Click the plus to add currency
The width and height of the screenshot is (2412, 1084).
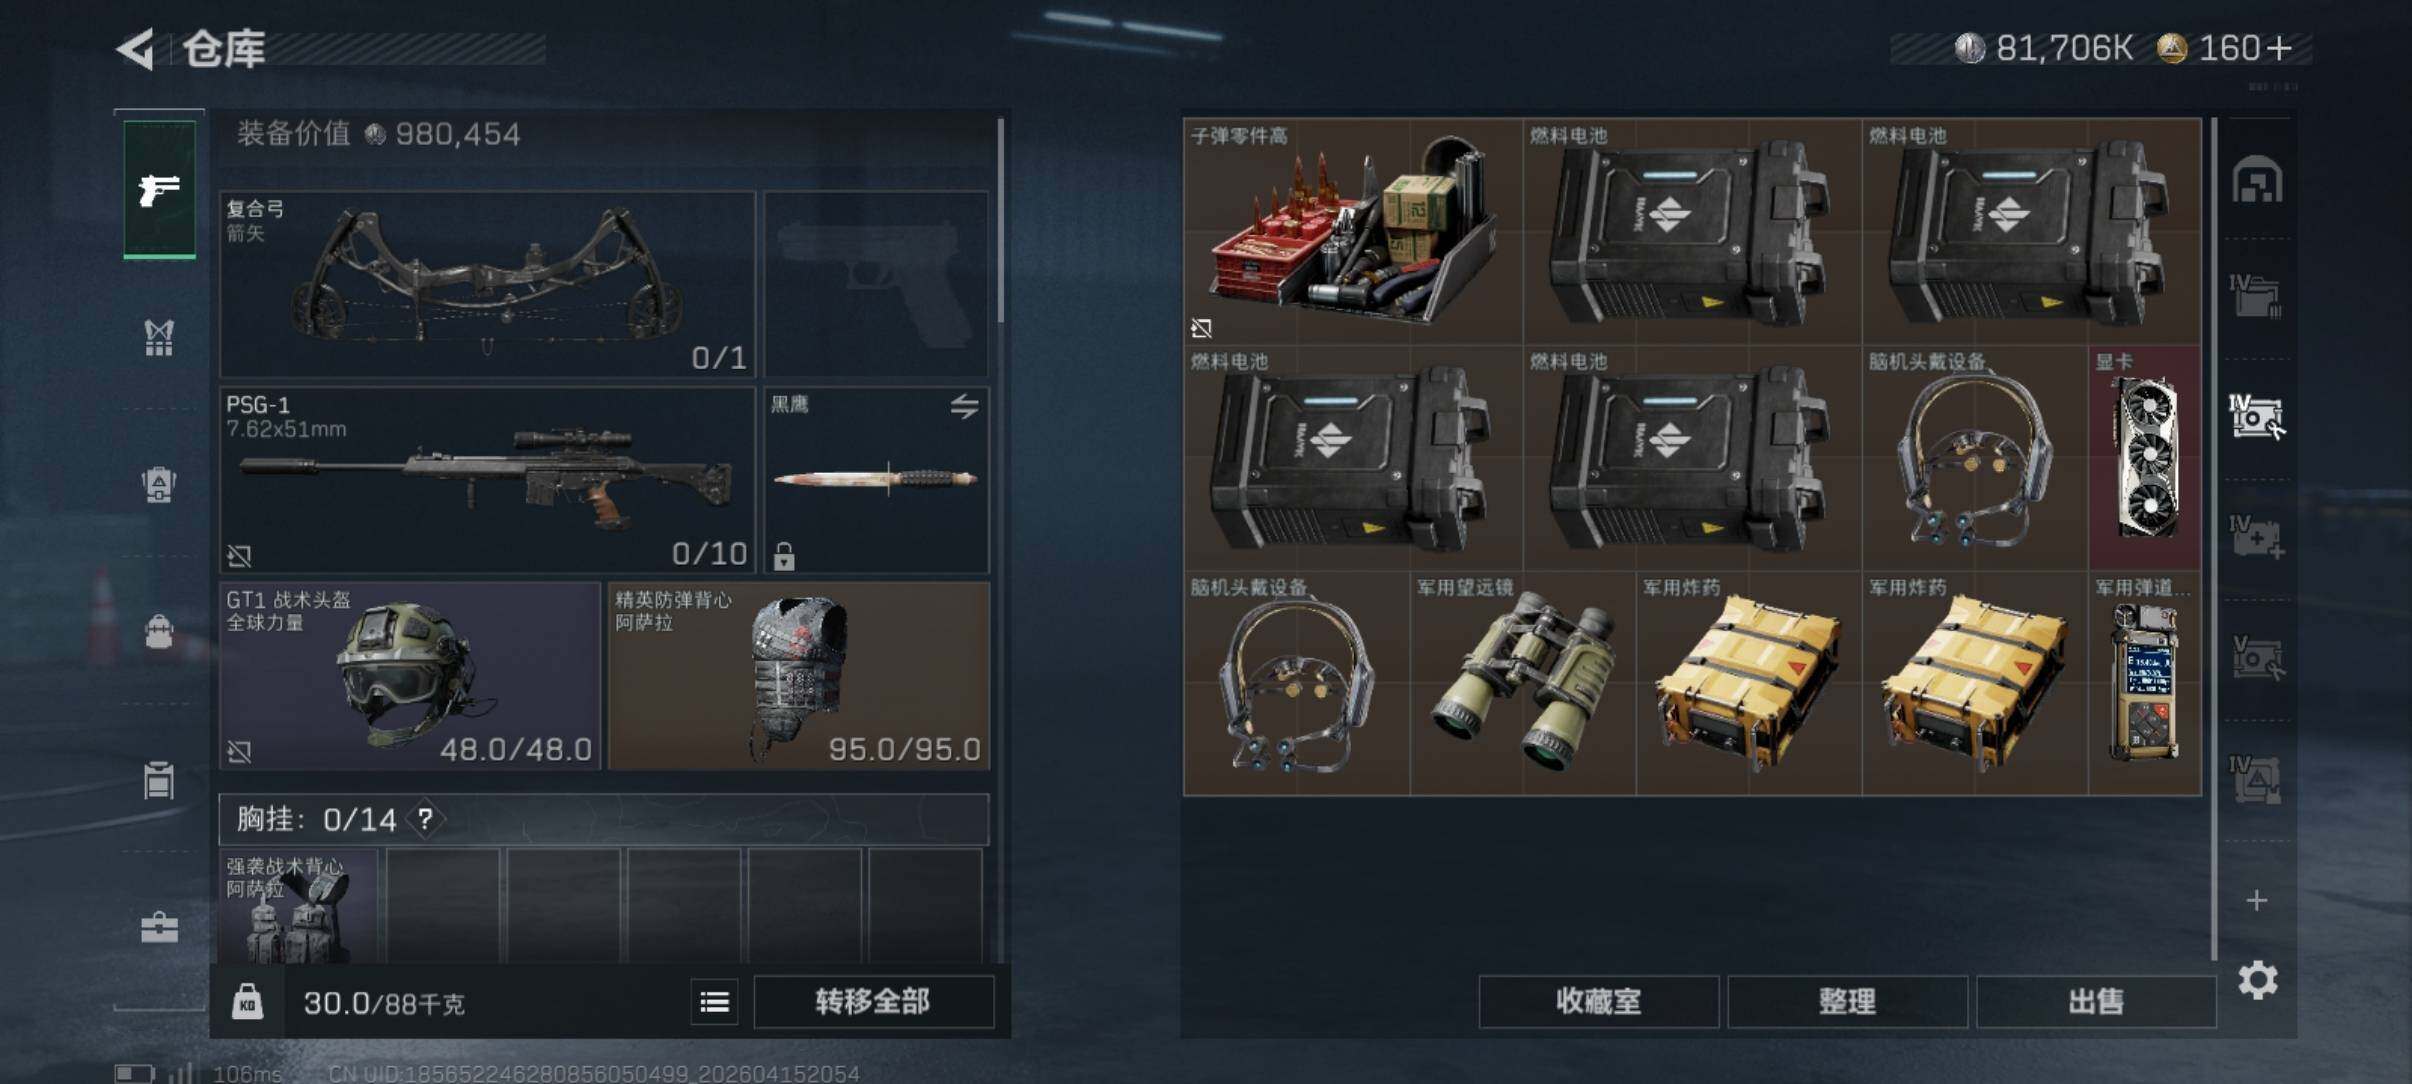point(2279,48)
